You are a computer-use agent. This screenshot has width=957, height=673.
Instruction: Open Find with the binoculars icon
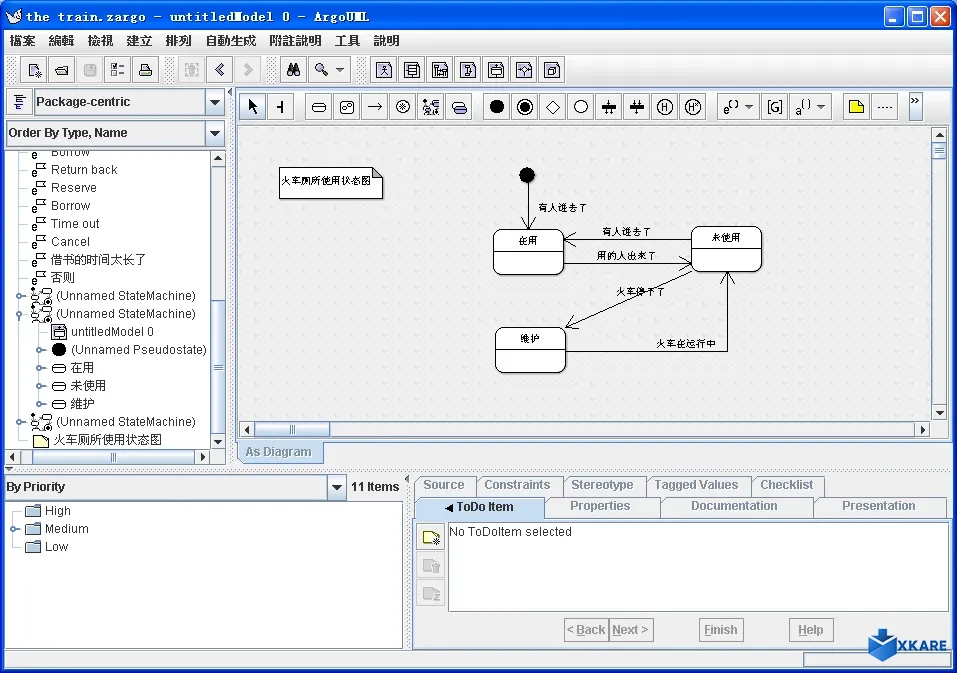294,70
